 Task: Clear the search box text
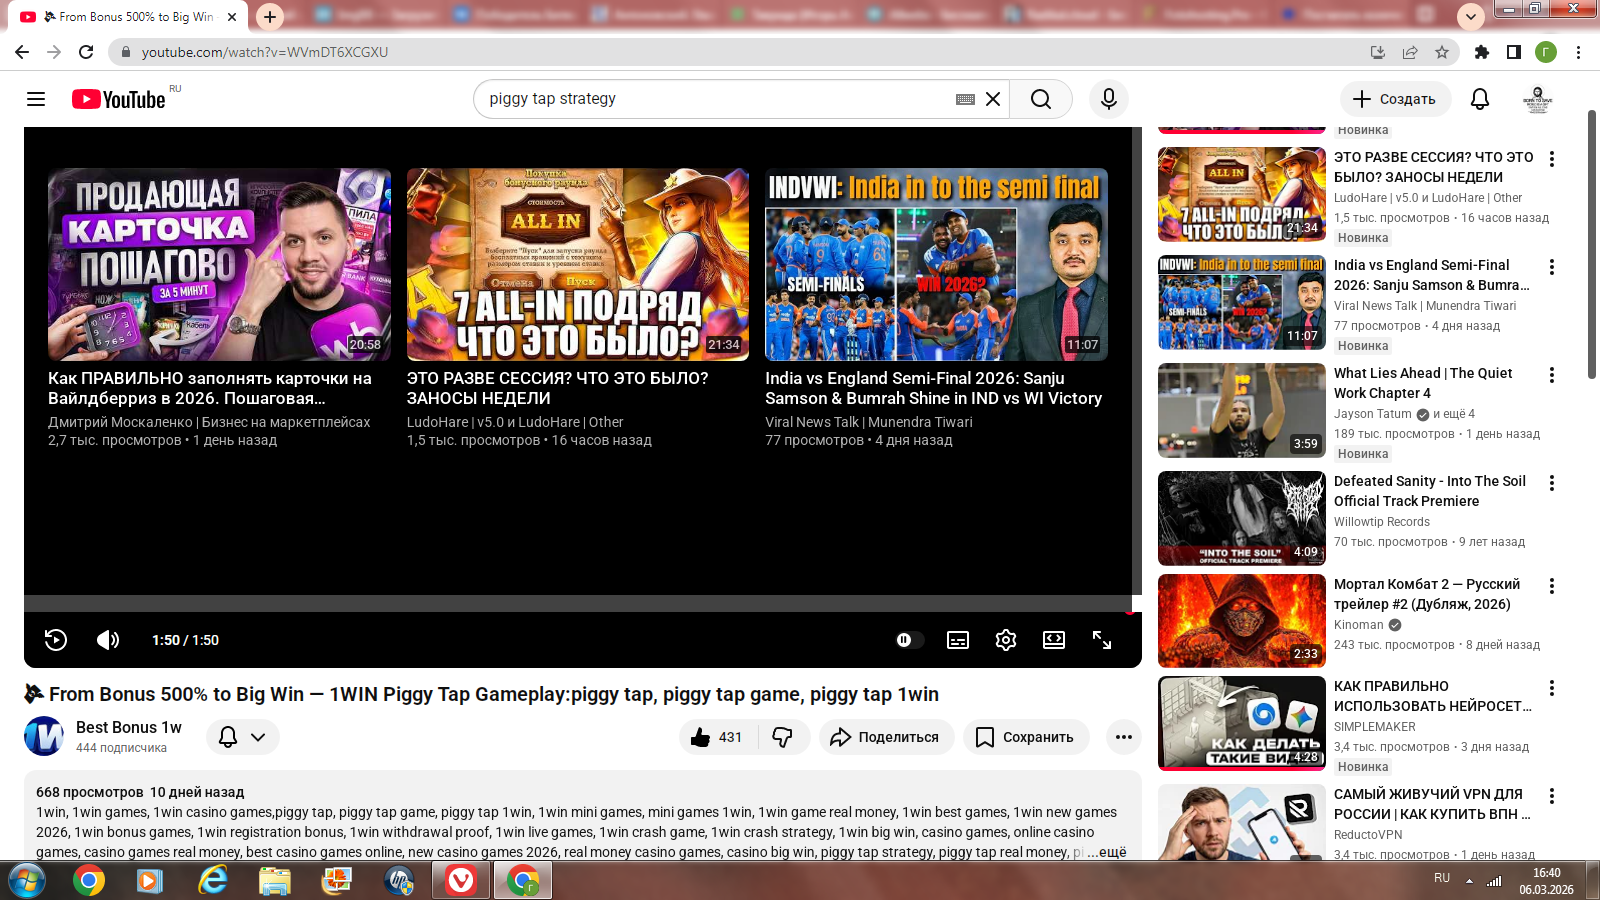tap(993, 99)
